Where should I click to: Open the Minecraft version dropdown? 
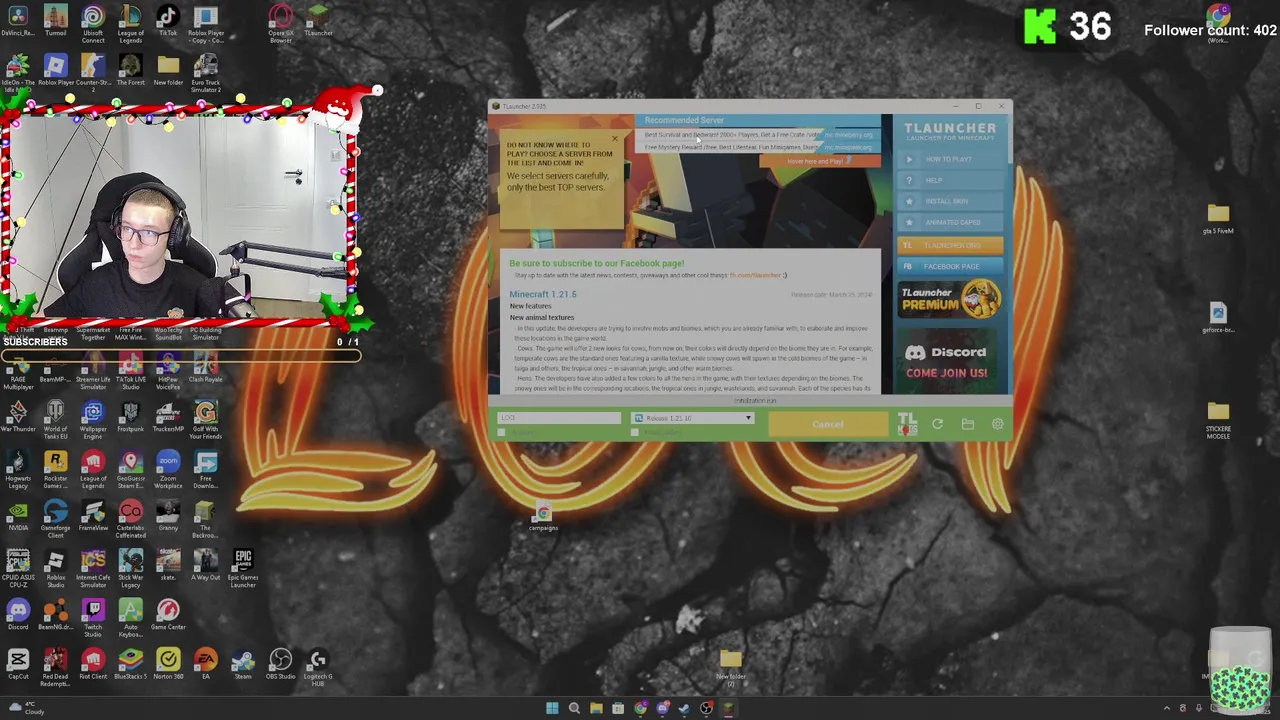tap(692, 418)
